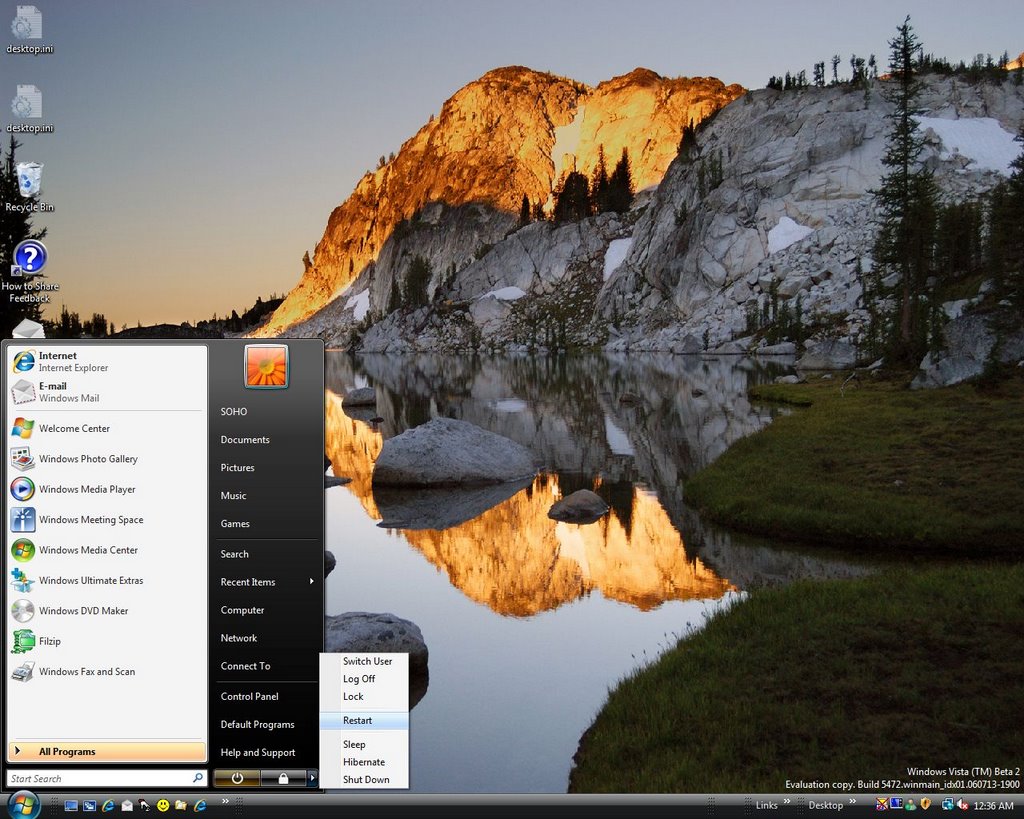Open Search from the Start menu right pane
The image size is (1024, 819).
pos(266,554)
